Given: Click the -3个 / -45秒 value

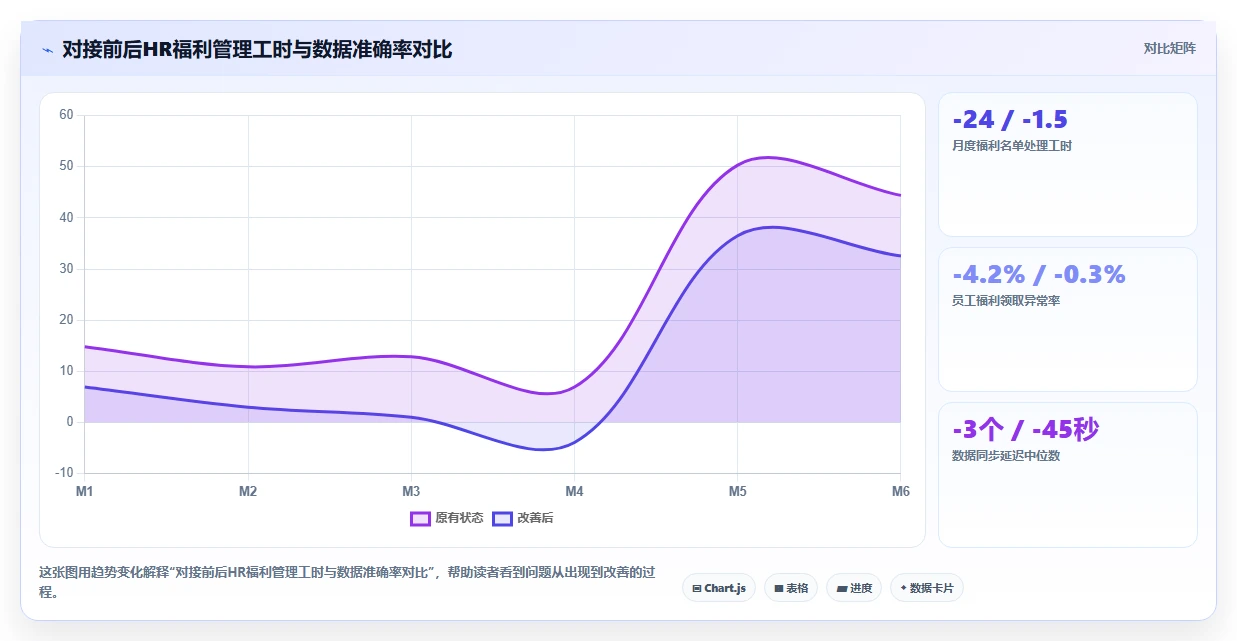Looking at the screenshot, I should click(1025, 430).
